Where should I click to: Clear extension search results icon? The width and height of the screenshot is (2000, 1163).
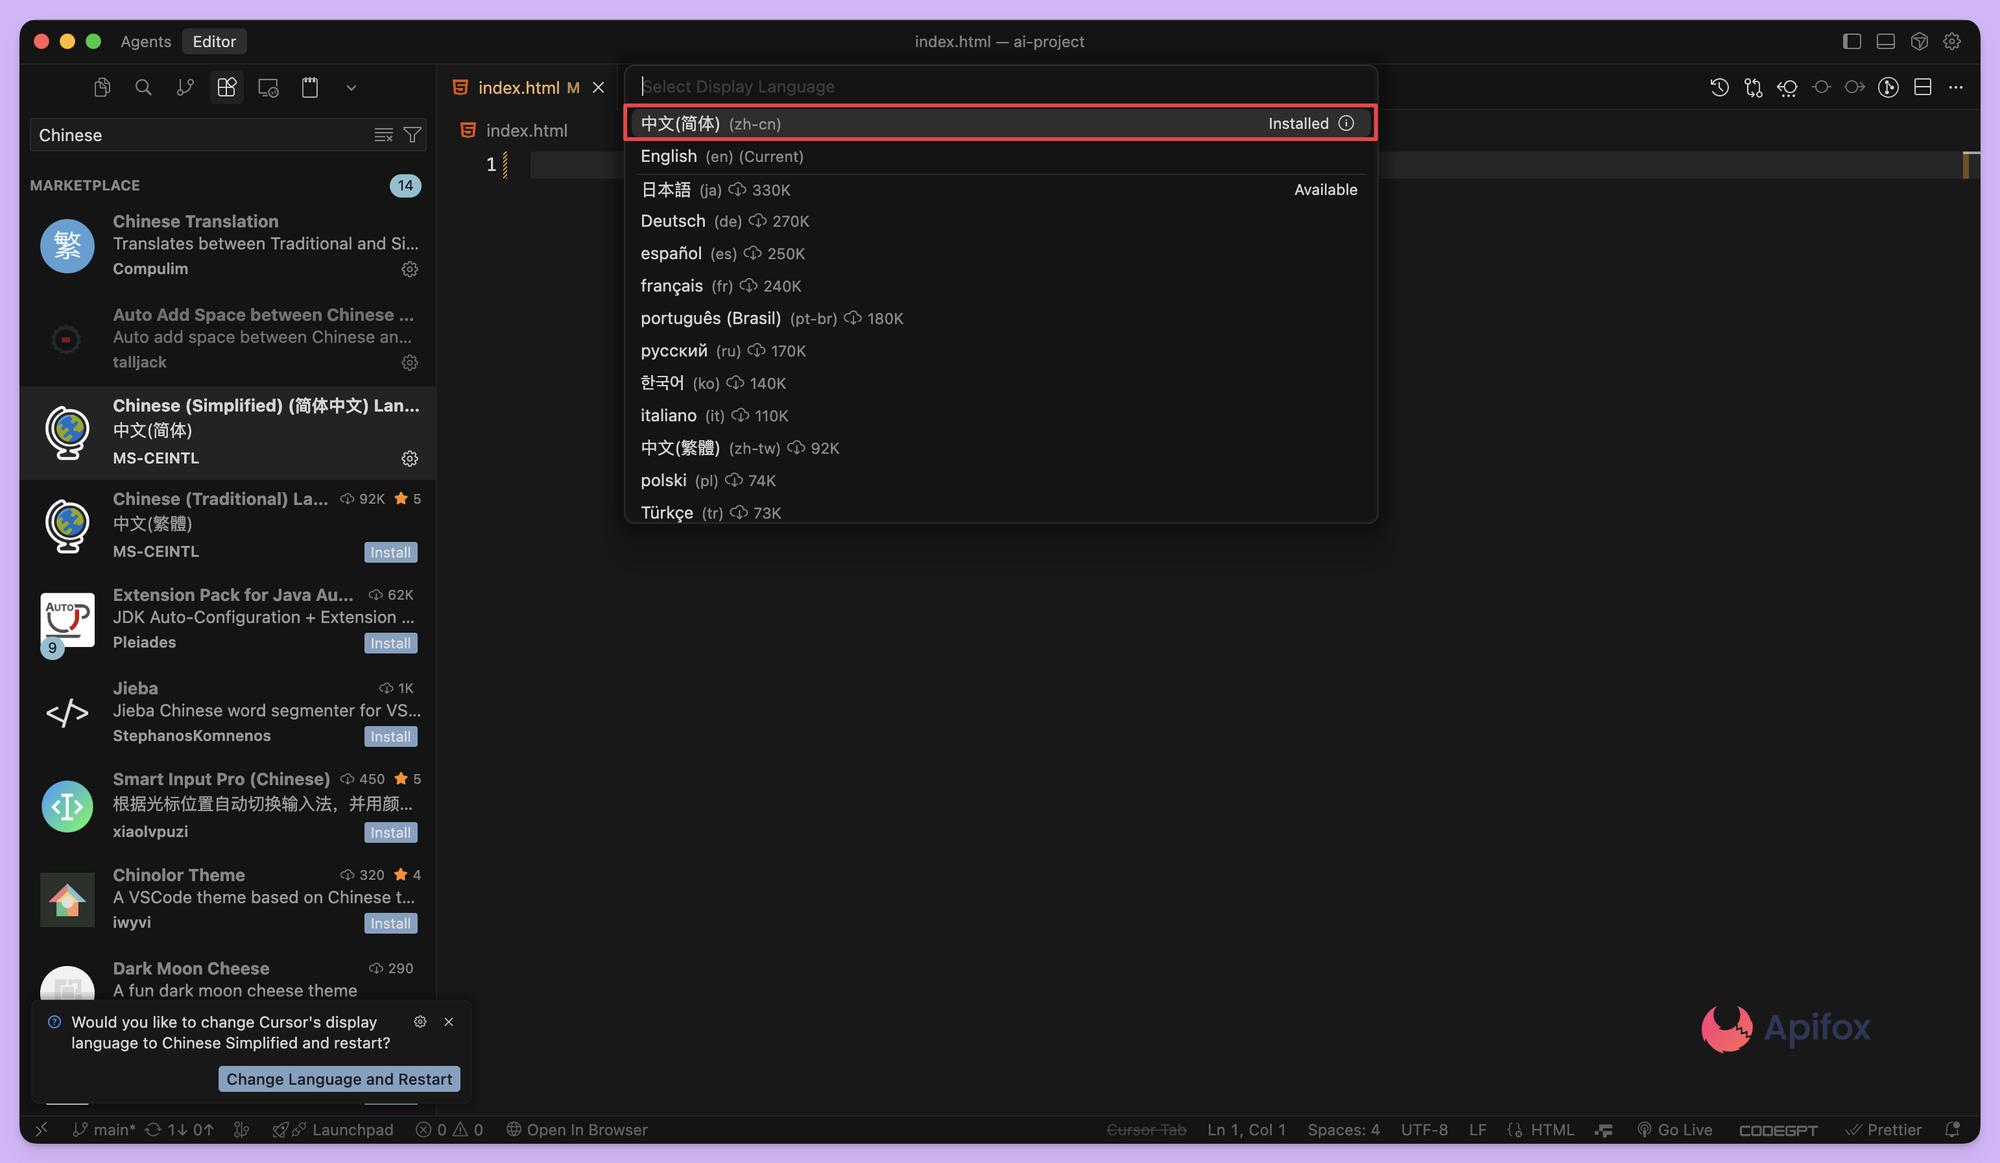pyautogui.click(x=383, y=135)
